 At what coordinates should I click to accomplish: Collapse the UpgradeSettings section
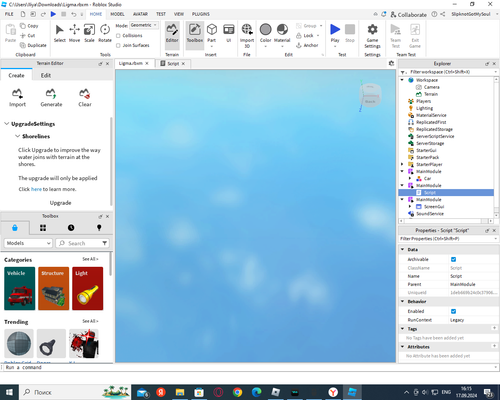coord(6,124)
